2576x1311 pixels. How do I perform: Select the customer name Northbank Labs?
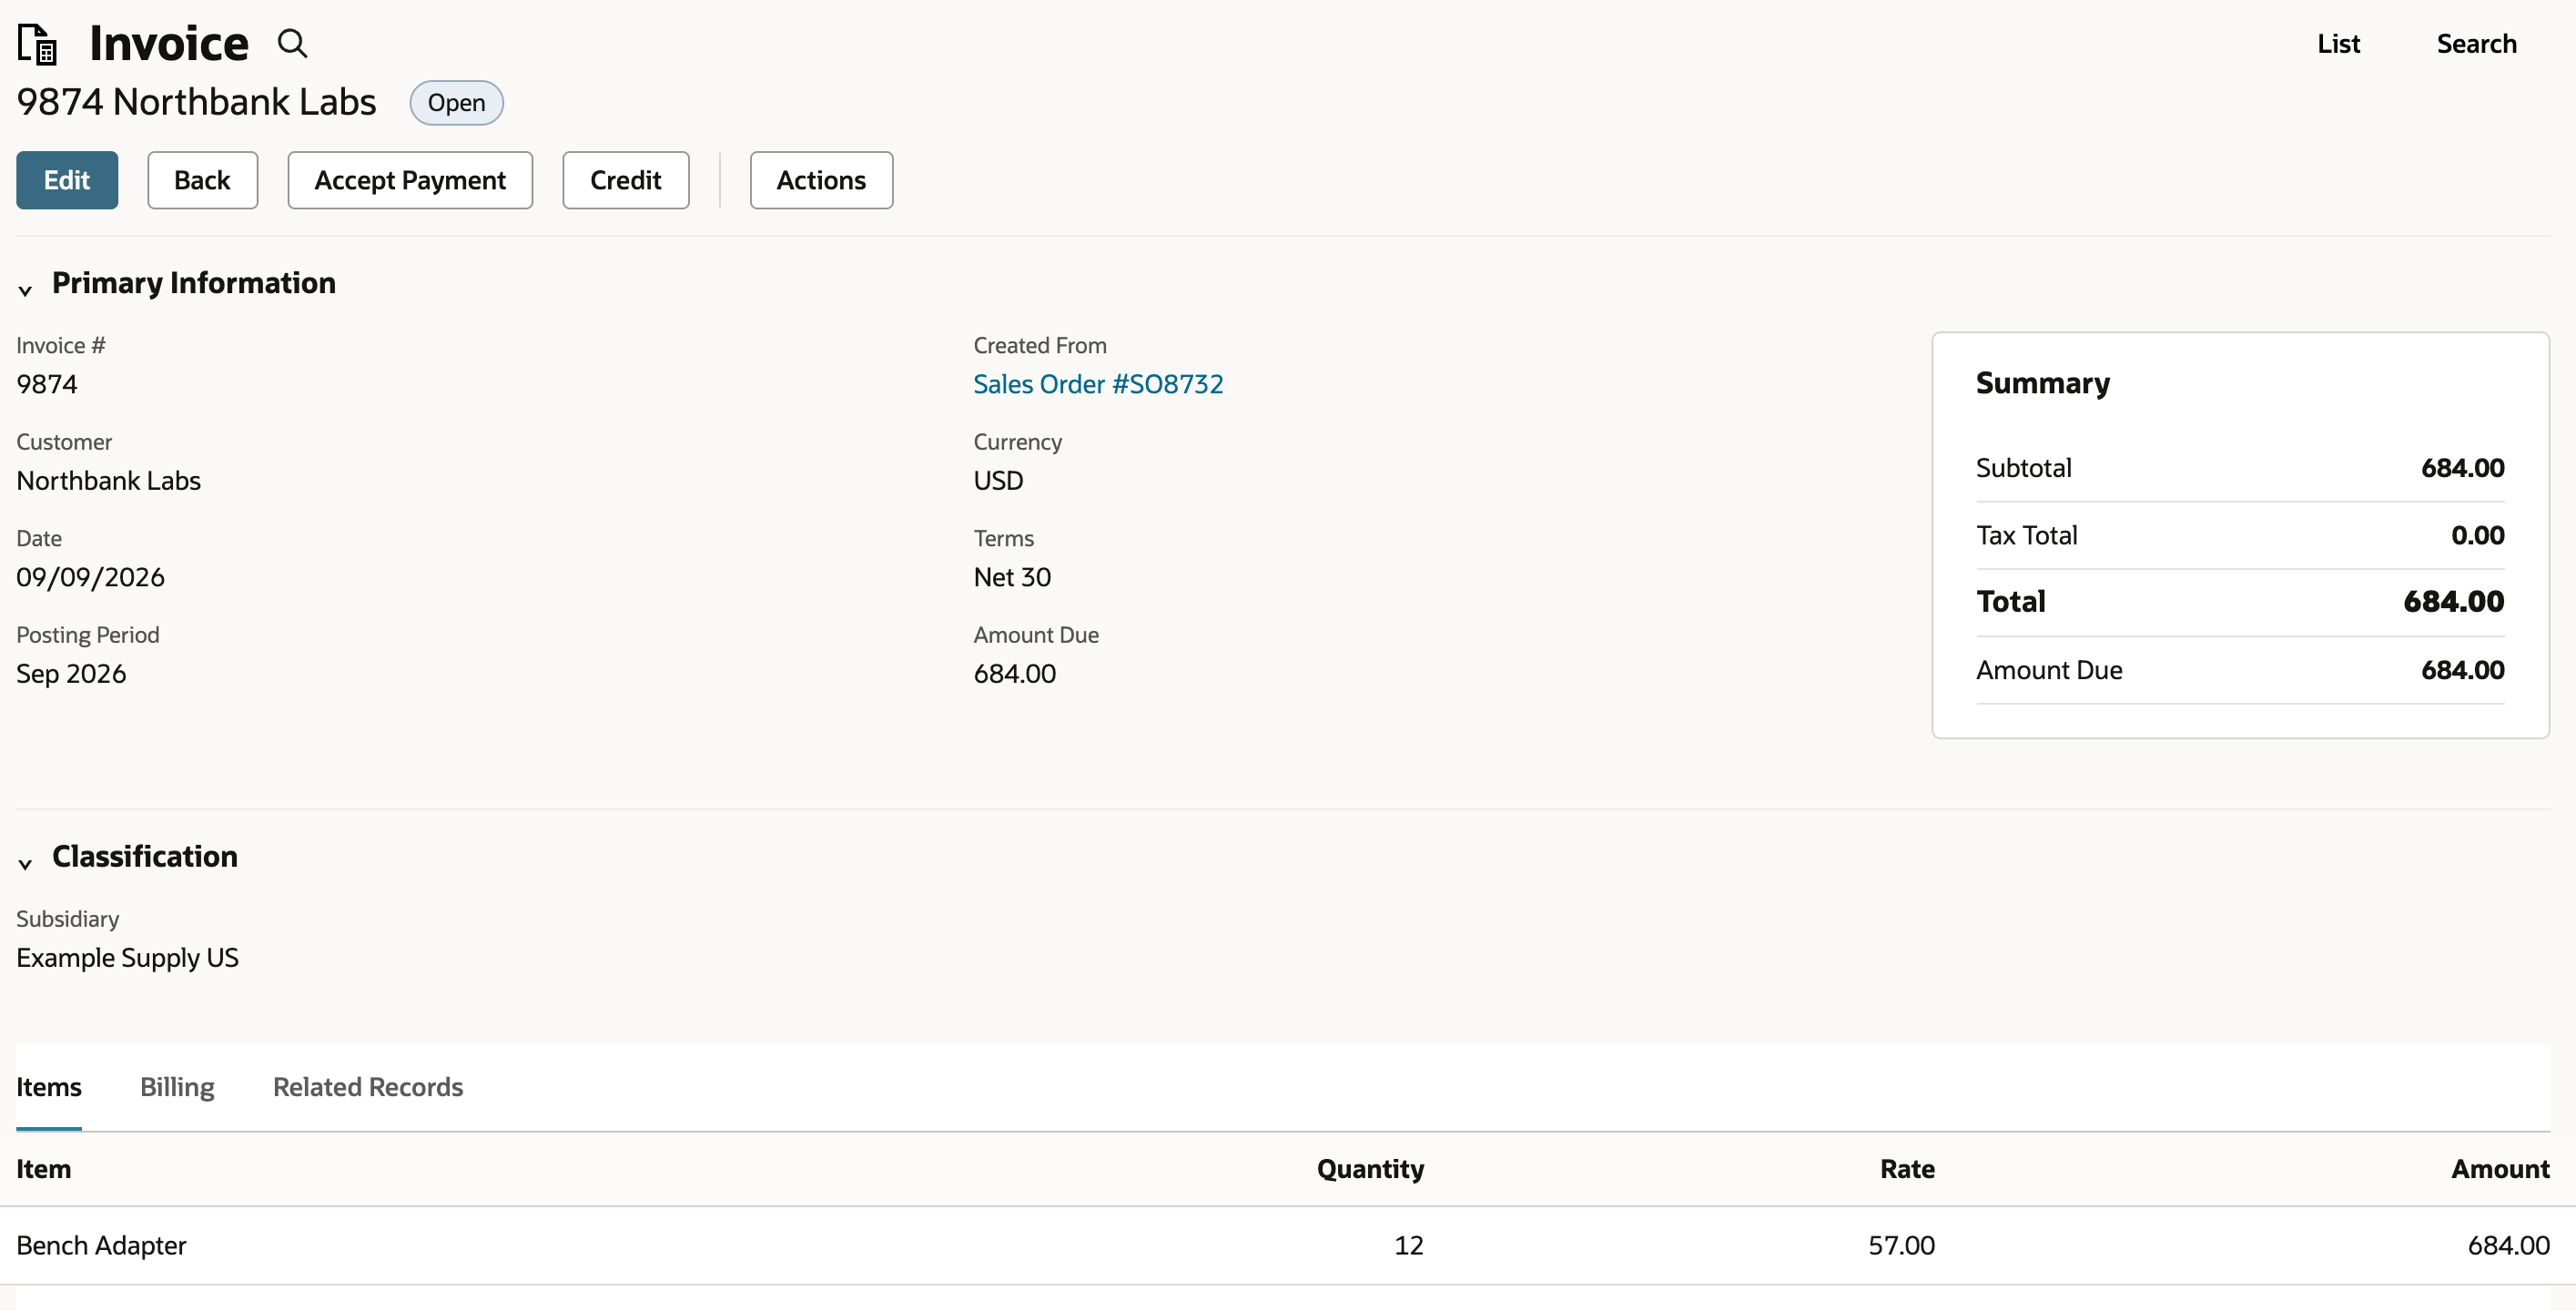click(108, 481)
